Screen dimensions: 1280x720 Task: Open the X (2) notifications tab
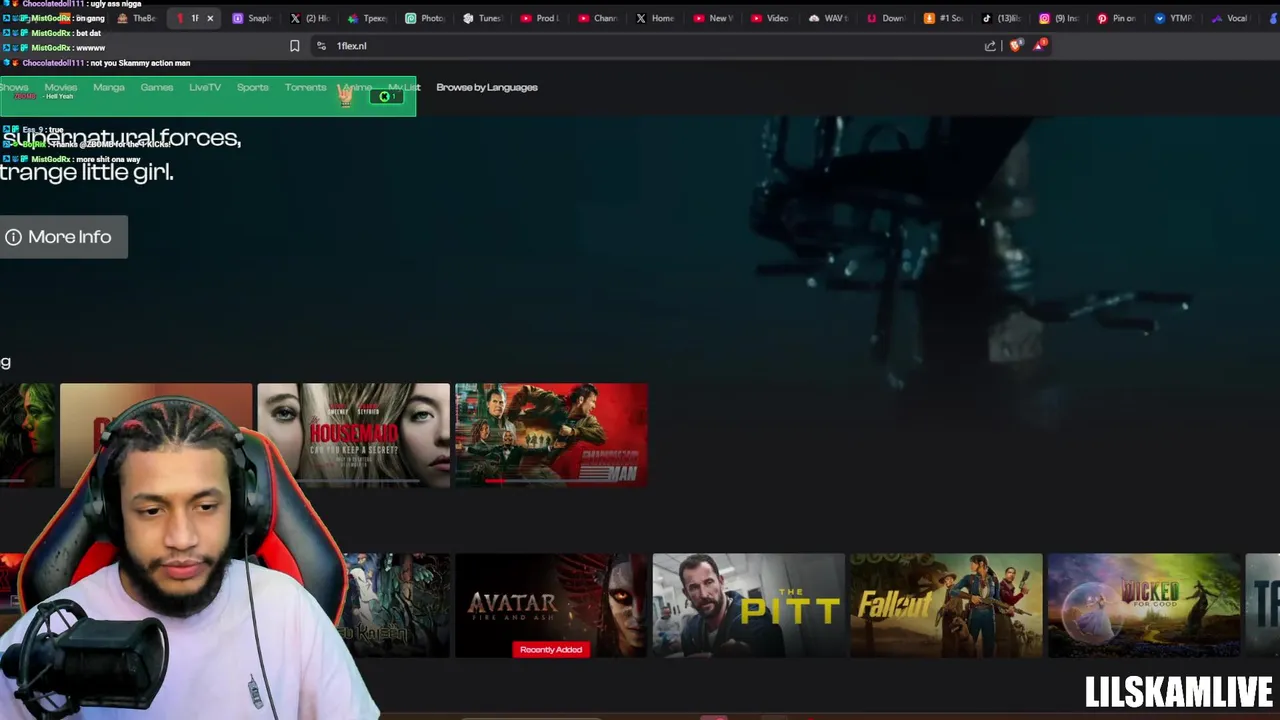[x=310, y=18]
